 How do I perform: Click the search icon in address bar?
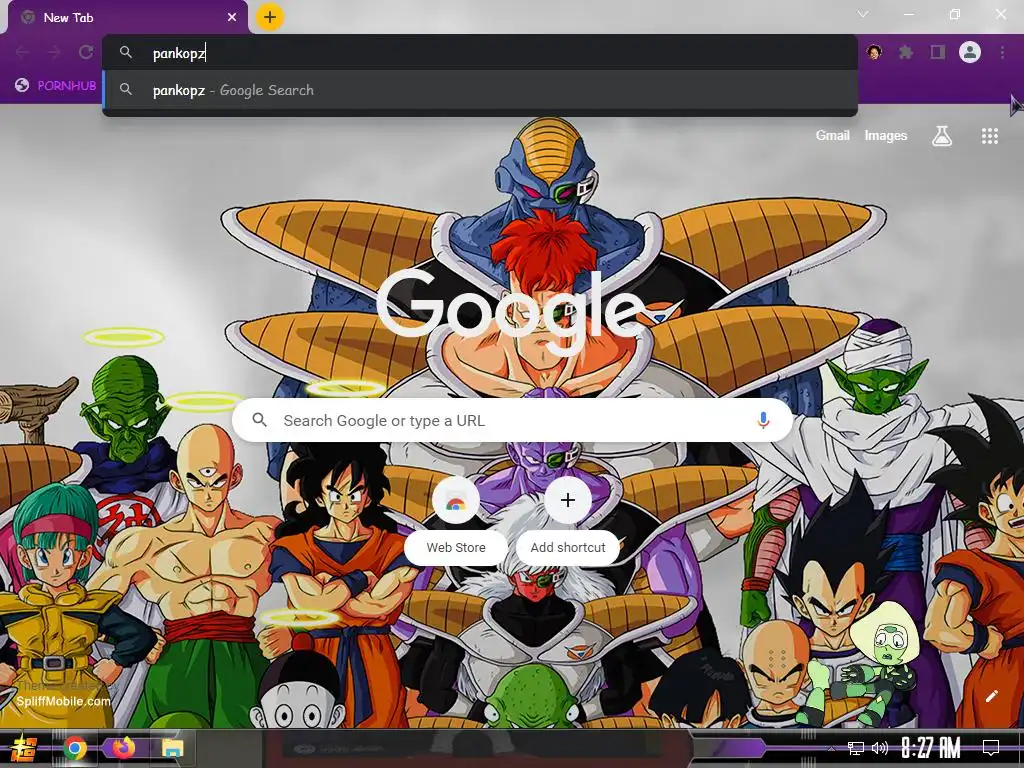point(126,52)
